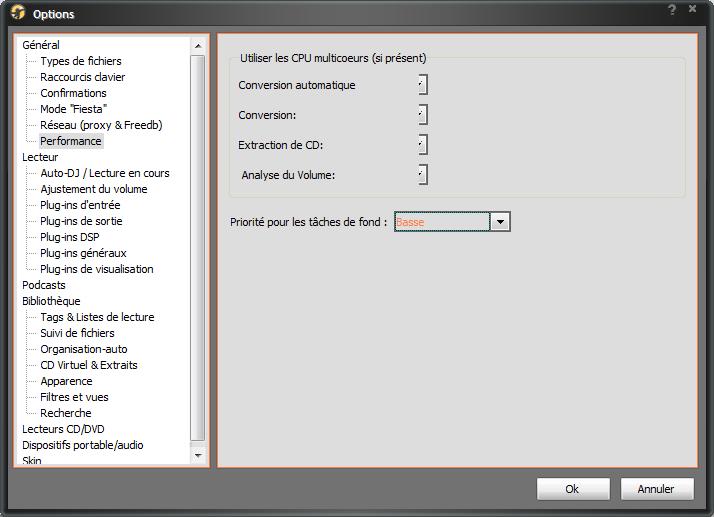Click the tree scrollbar up arrow

coord(198,46)
